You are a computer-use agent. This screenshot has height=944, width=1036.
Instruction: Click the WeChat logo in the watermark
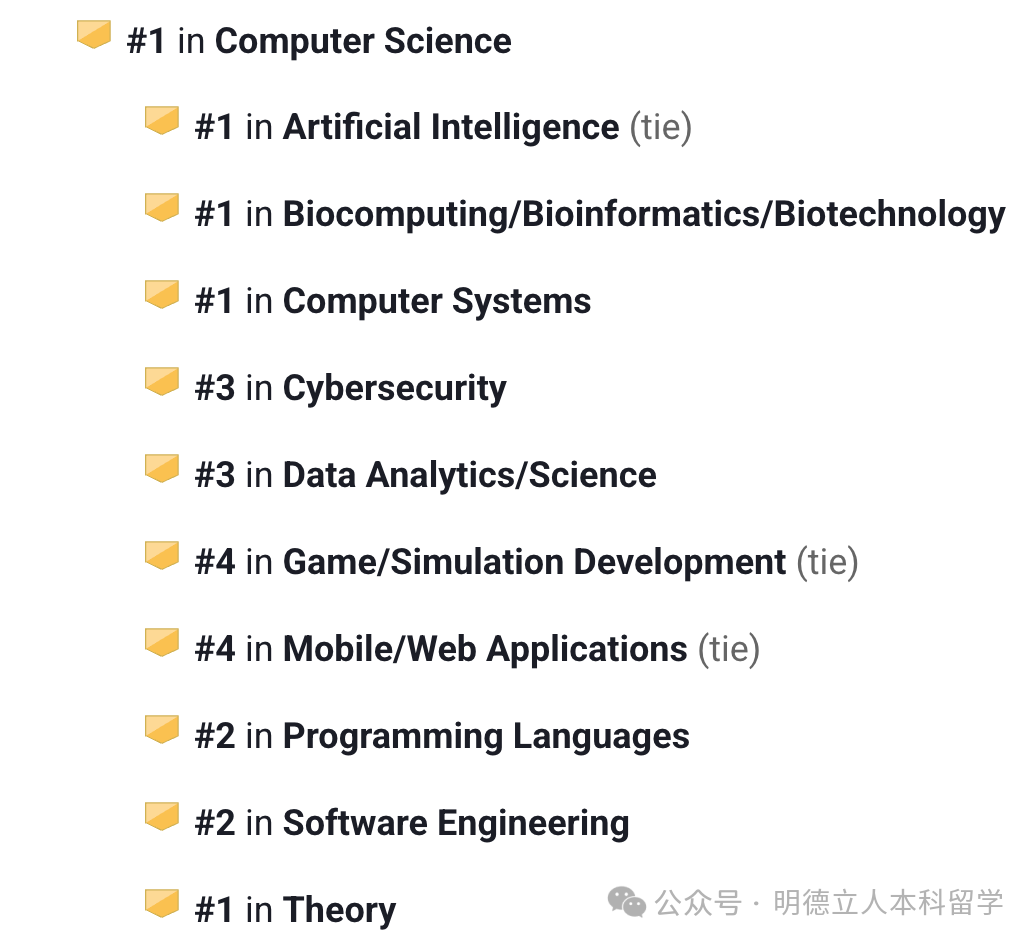click(627, 905)
